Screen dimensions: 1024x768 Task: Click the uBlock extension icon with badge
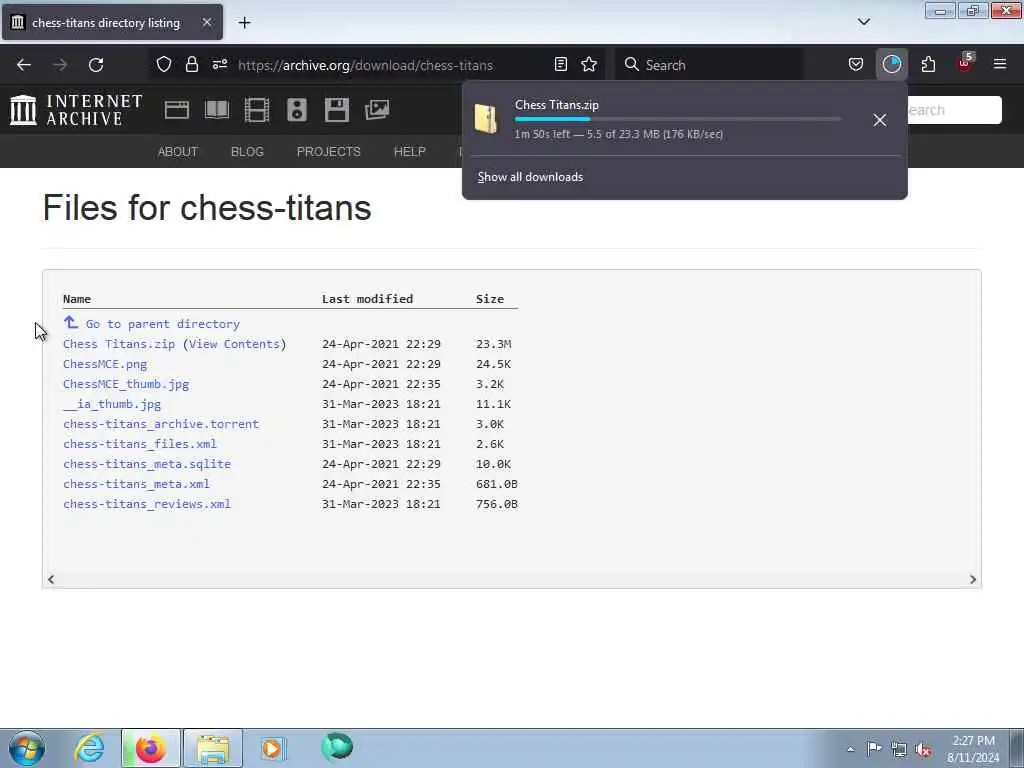coord(965,63)
